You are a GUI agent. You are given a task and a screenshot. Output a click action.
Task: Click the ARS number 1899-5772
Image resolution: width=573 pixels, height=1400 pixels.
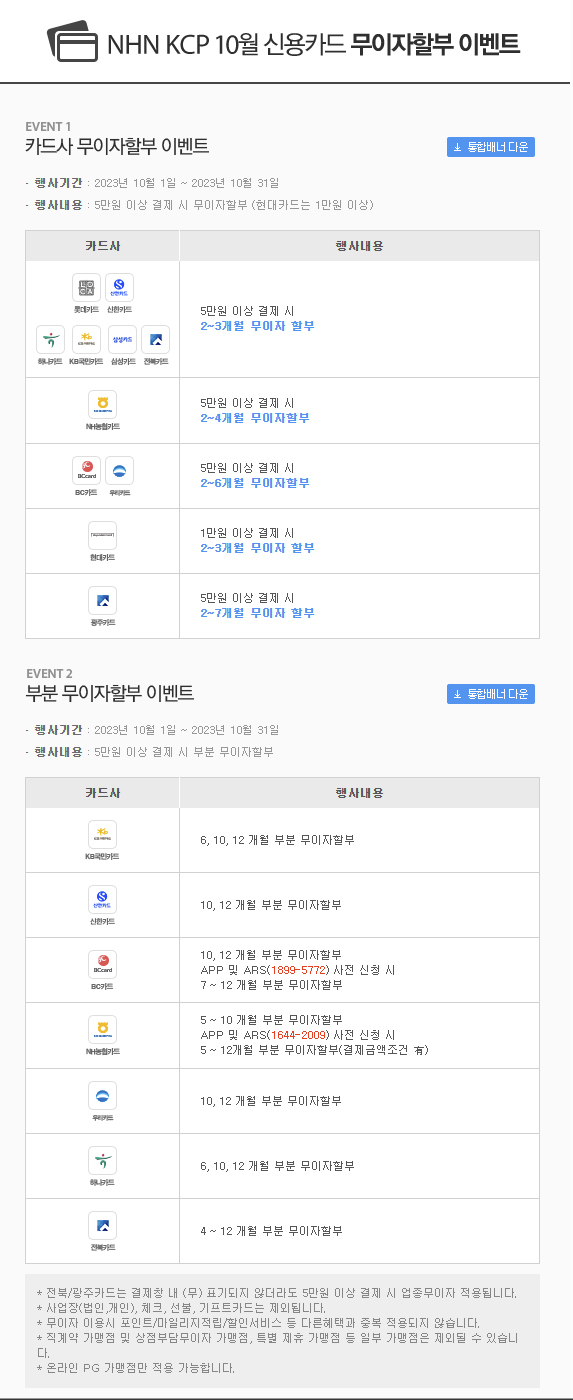[299, 970]
